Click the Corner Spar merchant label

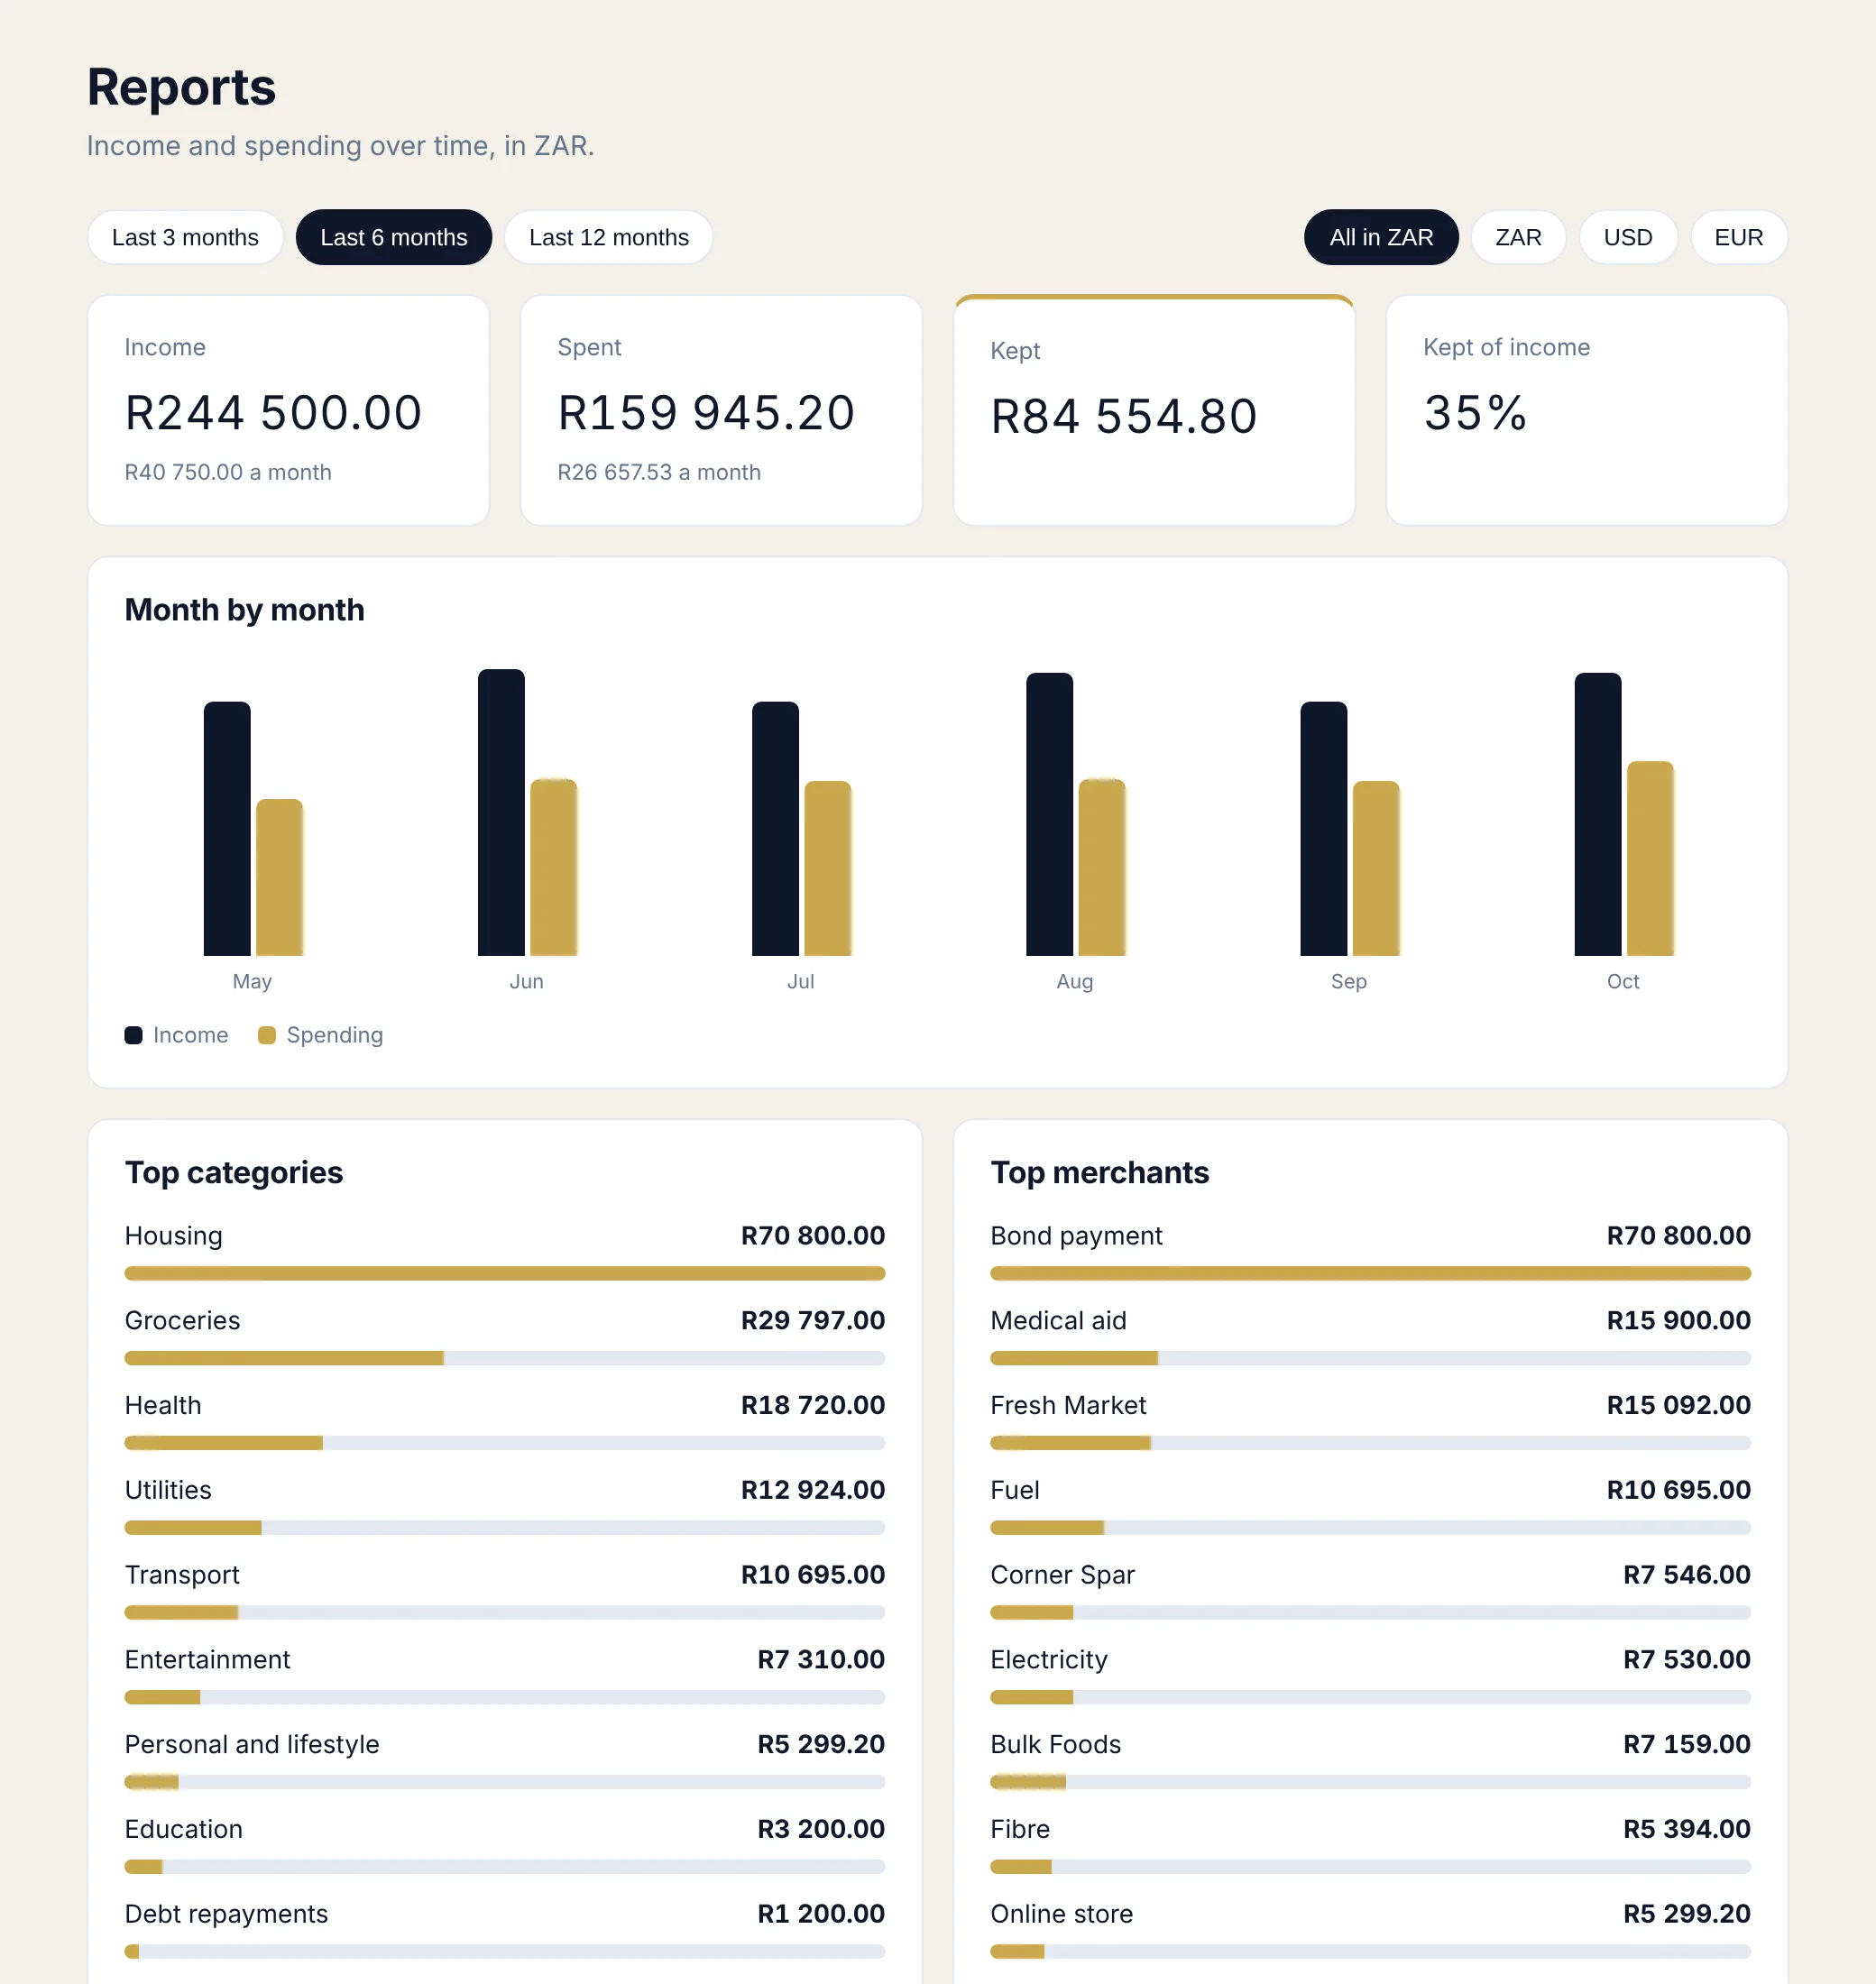pos(1062,1575)
